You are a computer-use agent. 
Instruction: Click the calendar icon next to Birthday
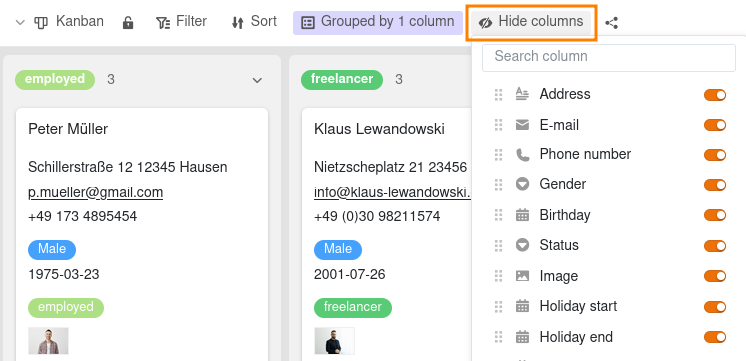coord(522,215)
